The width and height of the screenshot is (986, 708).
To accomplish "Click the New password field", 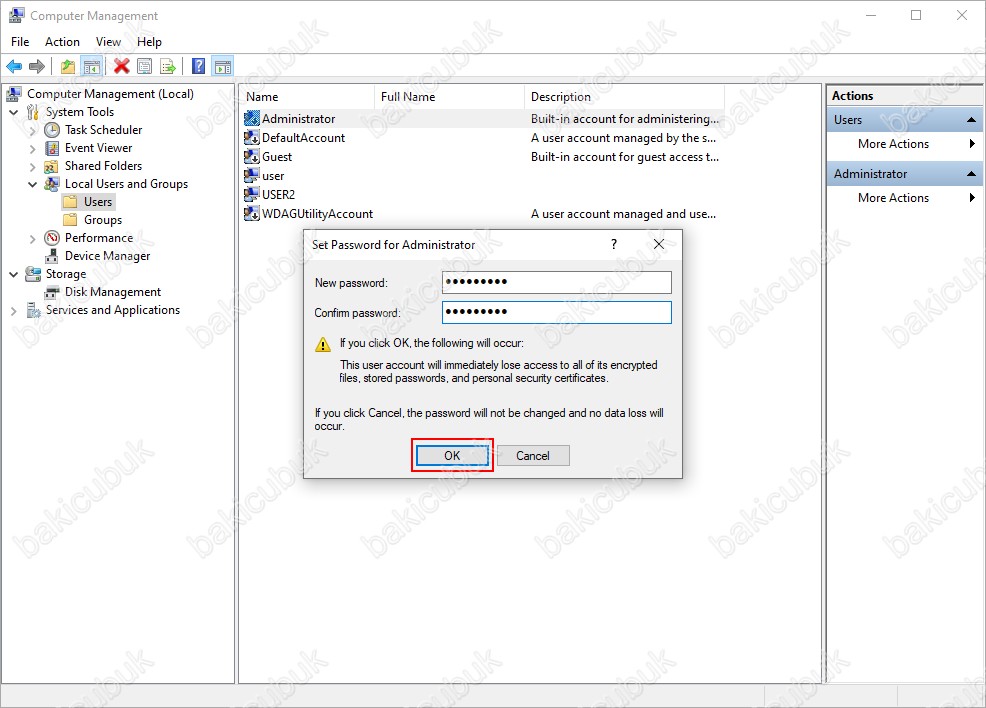I will [x=557, y=282].
